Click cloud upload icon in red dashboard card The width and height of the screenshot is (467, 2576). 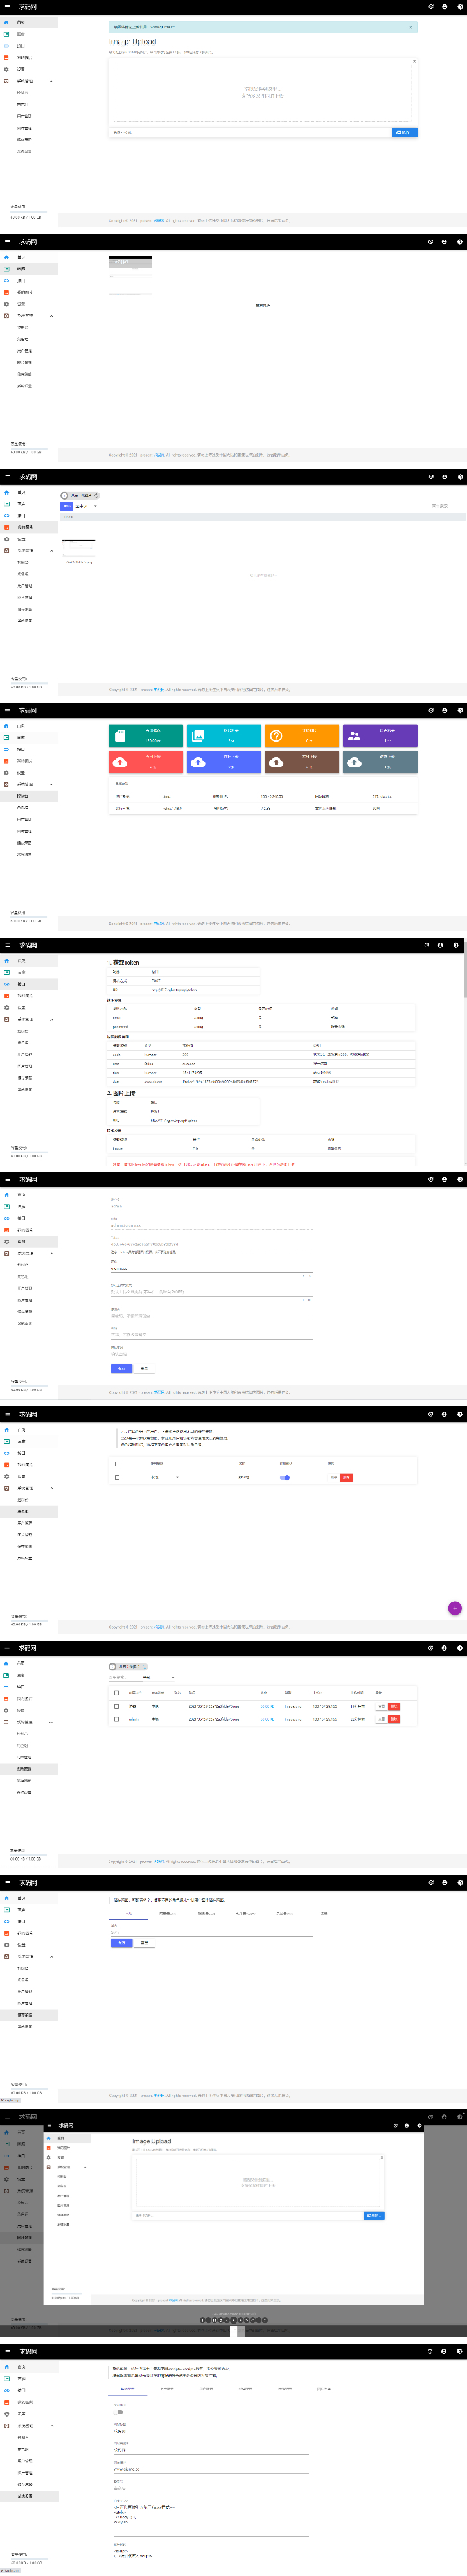pos(120,762)
